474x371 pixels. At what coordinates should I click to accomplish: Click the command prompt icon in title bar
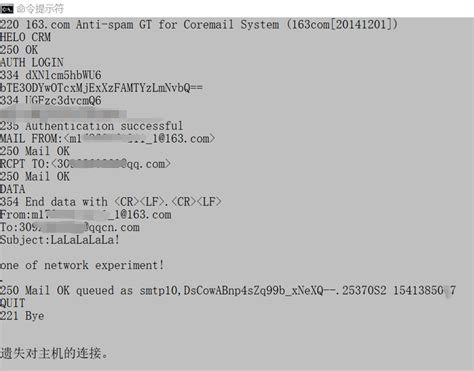pos(7,9)
